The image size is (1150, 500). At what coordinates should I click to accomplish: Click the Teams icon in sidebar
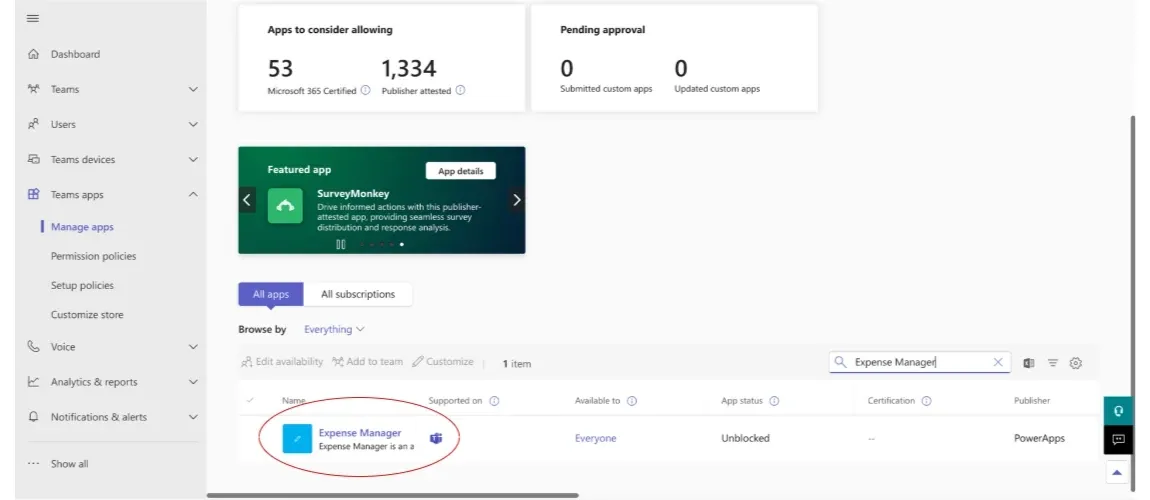pyautogui.click(x=33, y=89)
